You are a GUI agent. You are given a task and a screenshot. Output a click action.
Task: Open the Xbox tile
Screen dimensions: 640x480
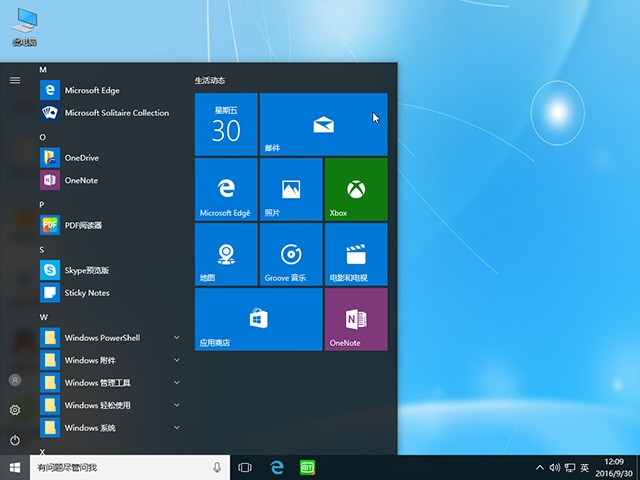pyautogui.click(x=355, y=188)
